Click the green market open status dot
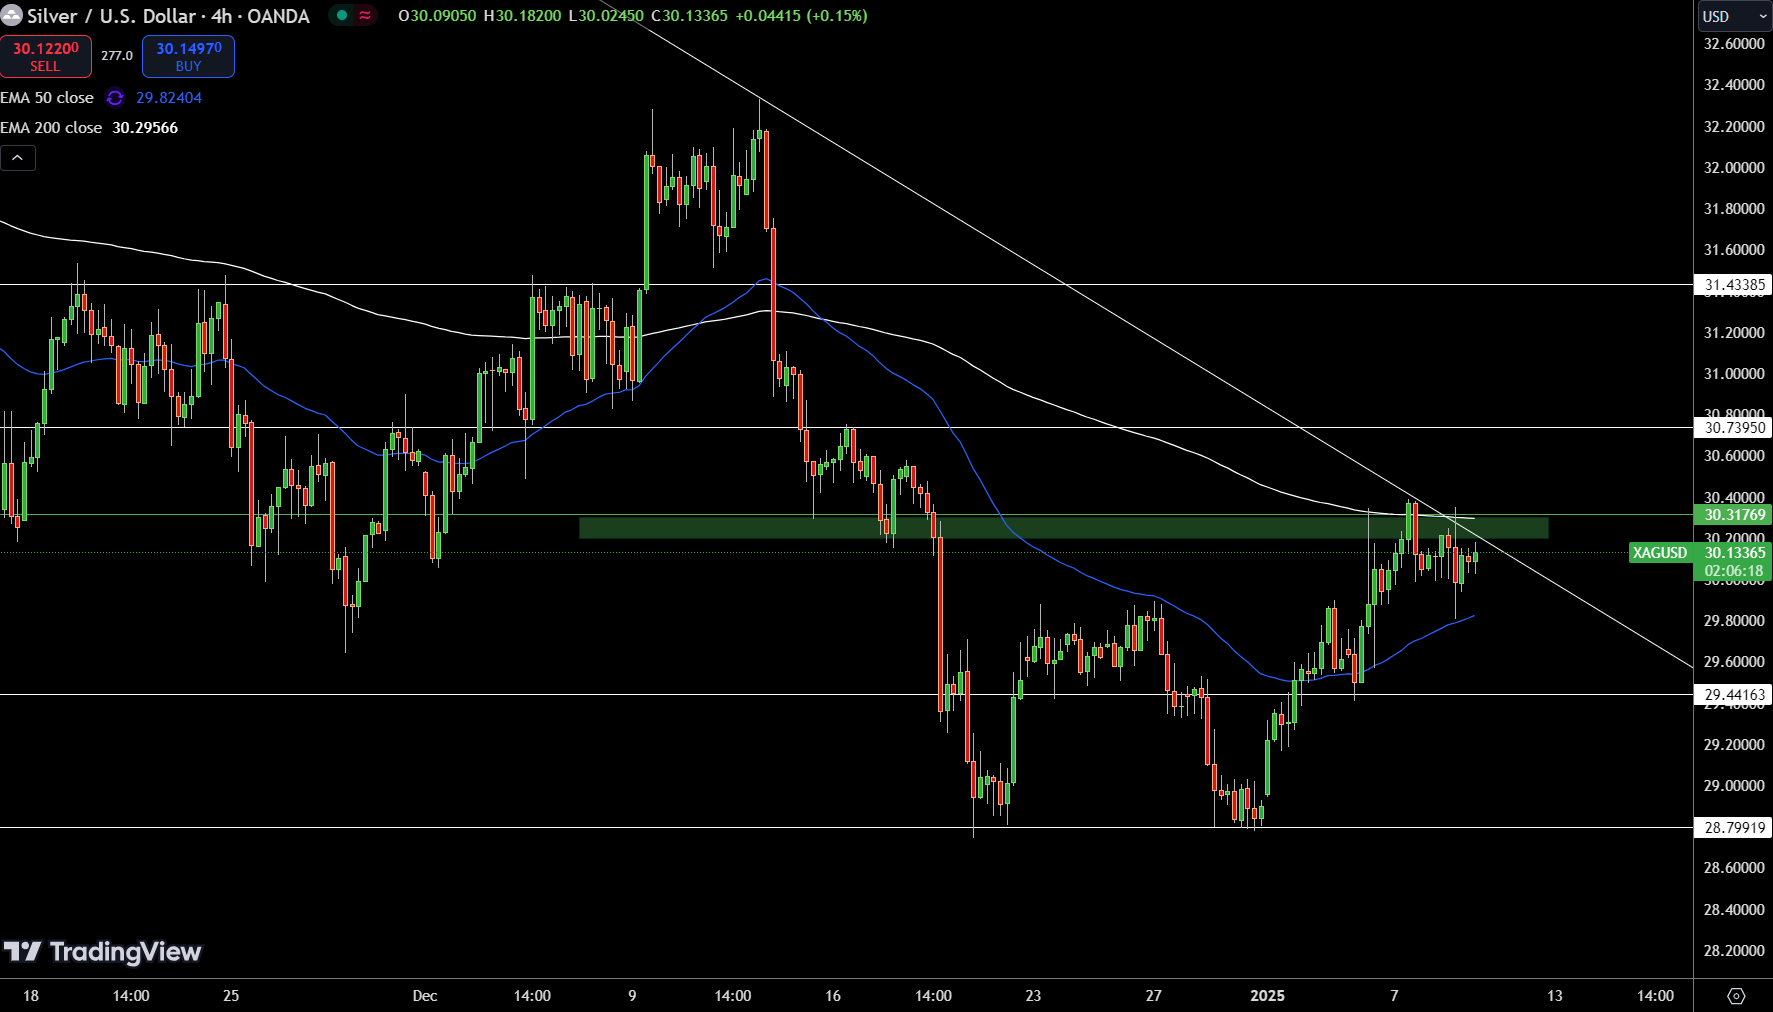 pyautogui.click(x=342, y=16)
